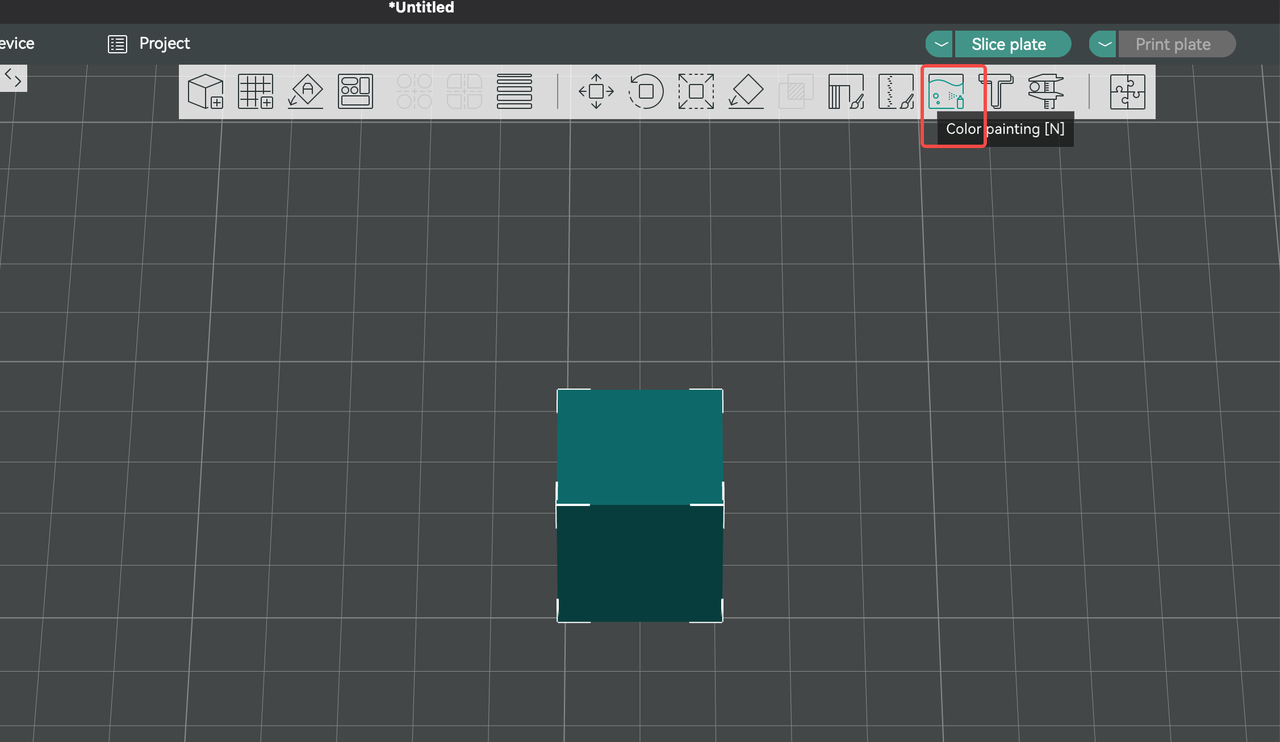Open the Measure caliper tool
1280x742 pixels.
(1046, 91)
